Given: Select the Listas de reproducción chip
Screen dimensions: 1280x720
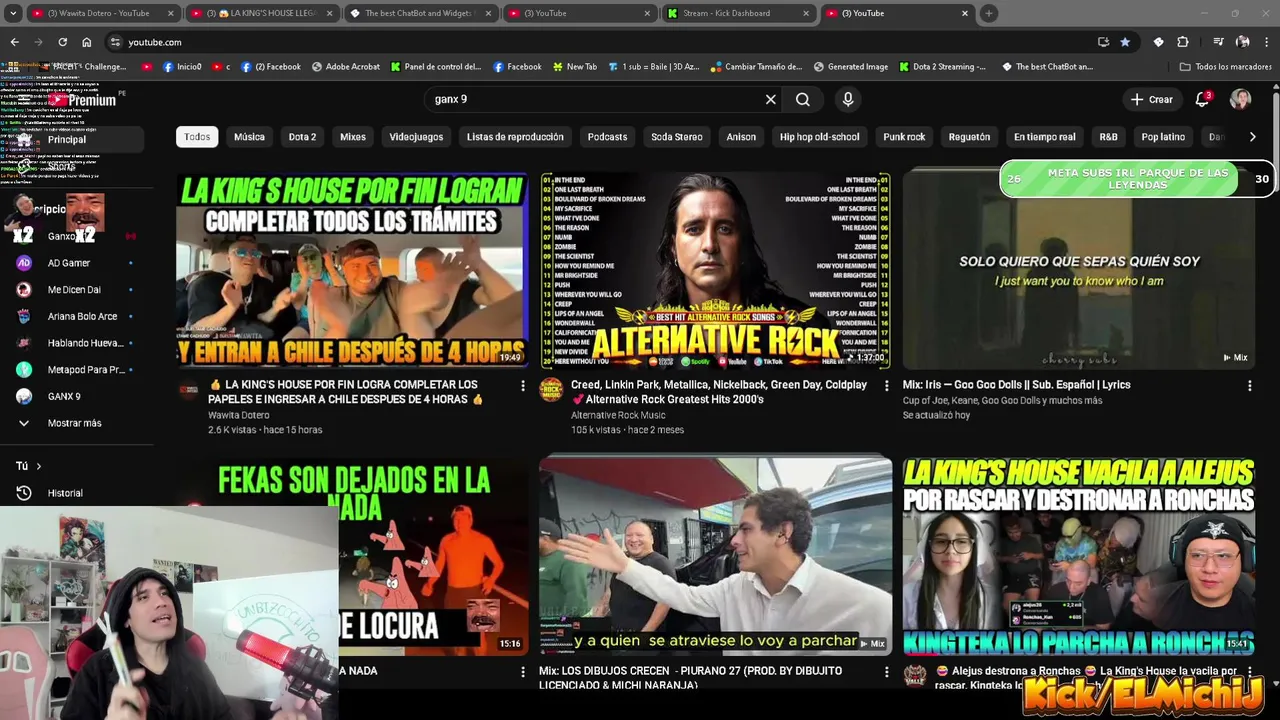Looking at the screenshot, I should coord(515,137).
